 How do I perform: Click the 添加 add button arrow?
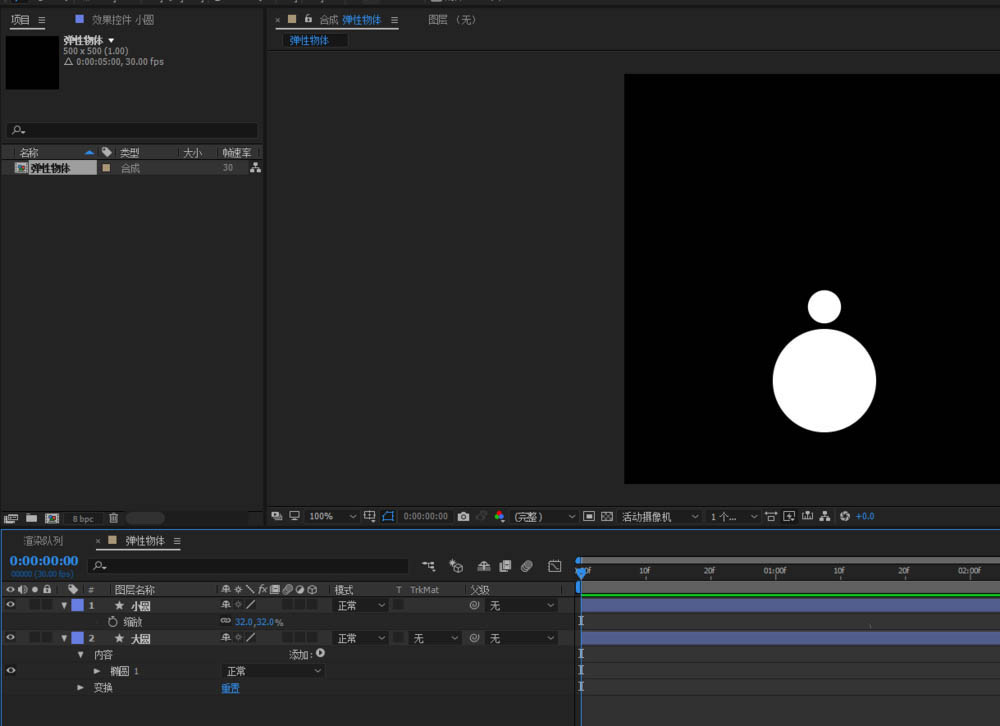click(x=320, y=654)
